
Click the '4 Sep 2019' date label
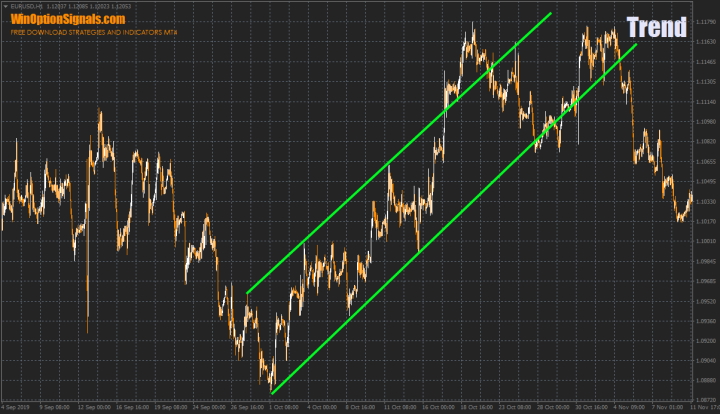pyautogui.click(x=16, y=408)
